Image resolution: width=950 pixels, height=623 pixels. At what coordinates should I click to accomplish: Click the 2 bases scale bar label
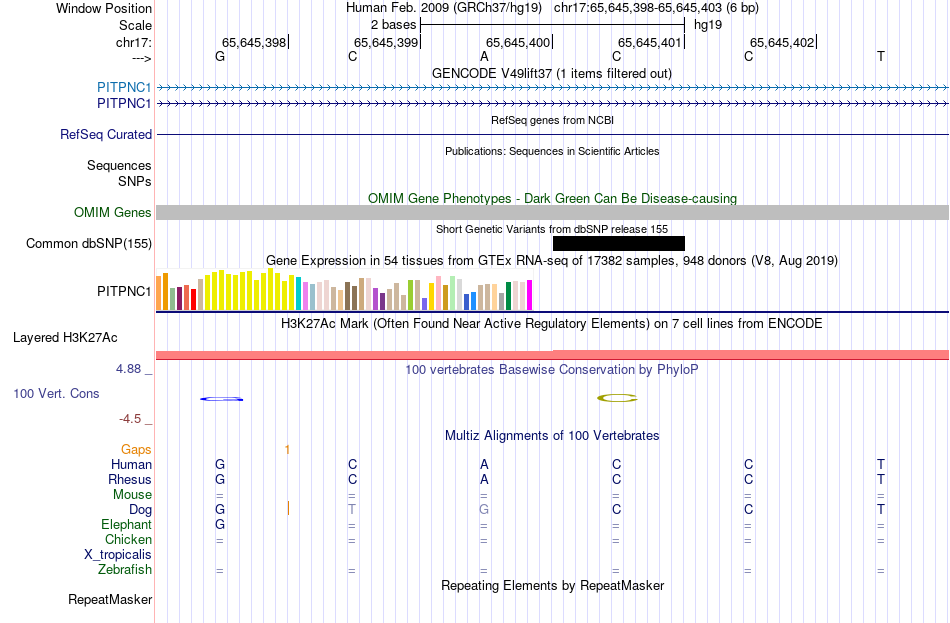pyautogui.click(x=394, y=25)
